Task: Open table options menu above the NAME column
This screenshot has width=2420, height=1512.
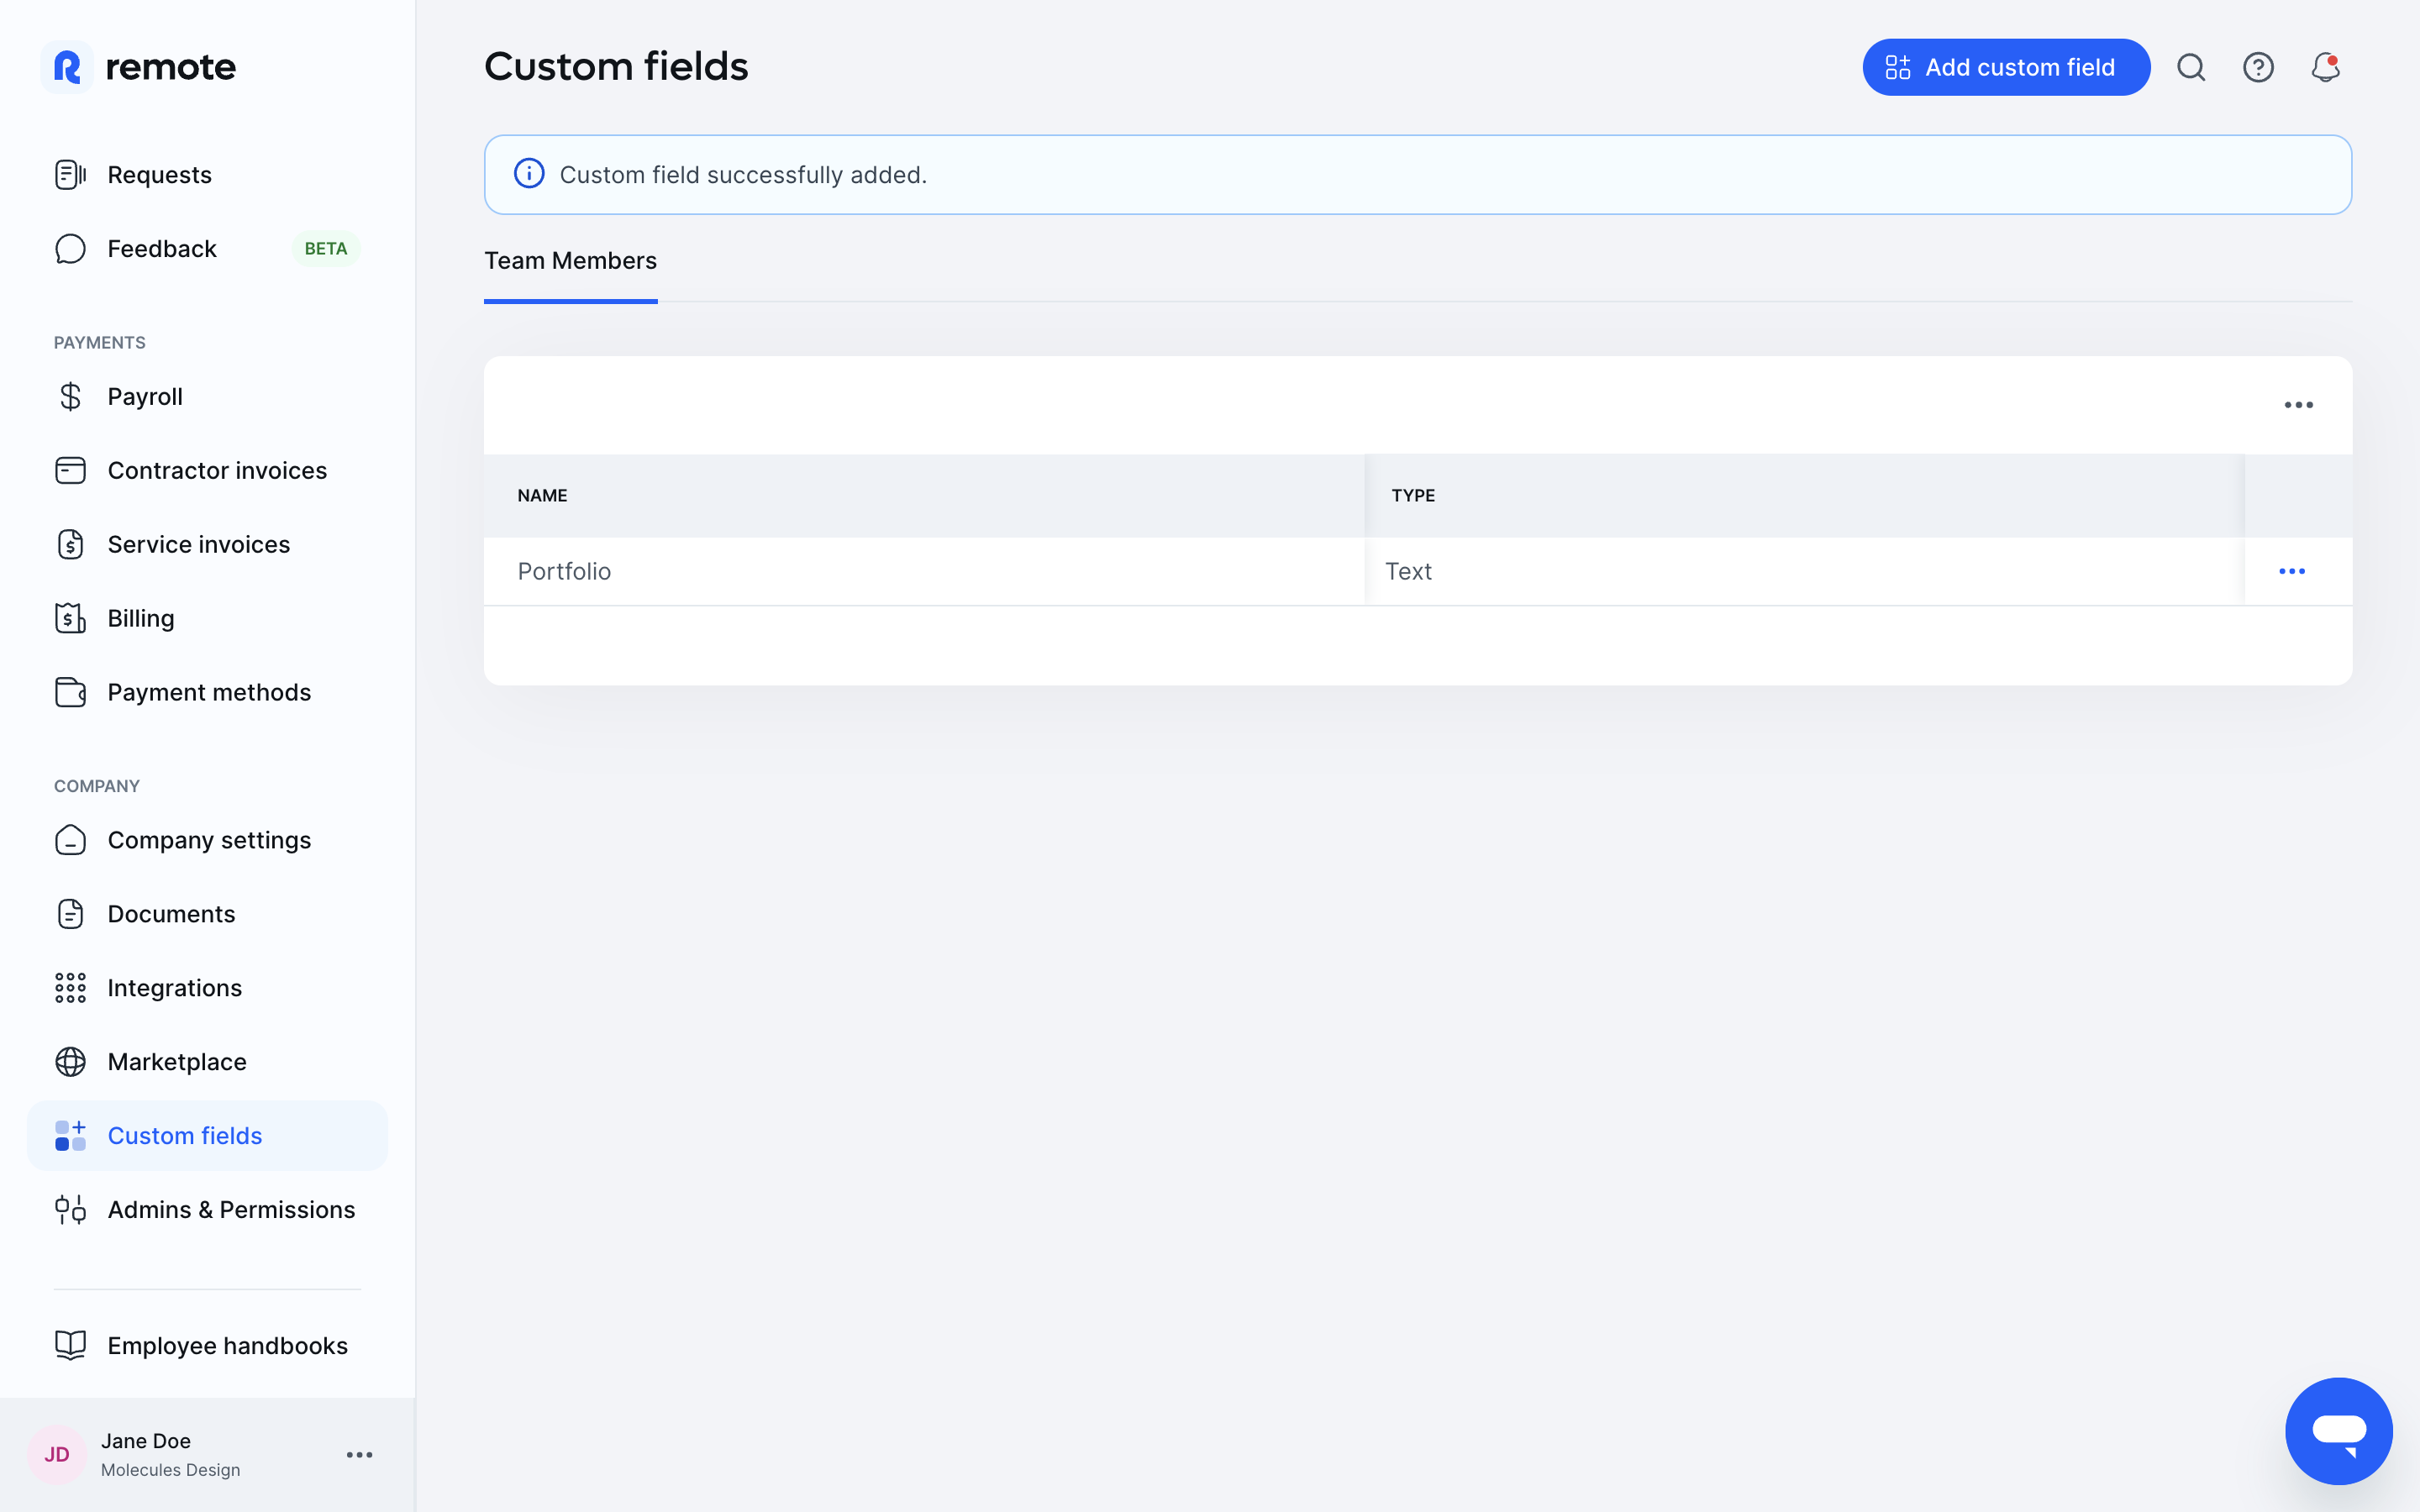Action: coord(2298,405)
